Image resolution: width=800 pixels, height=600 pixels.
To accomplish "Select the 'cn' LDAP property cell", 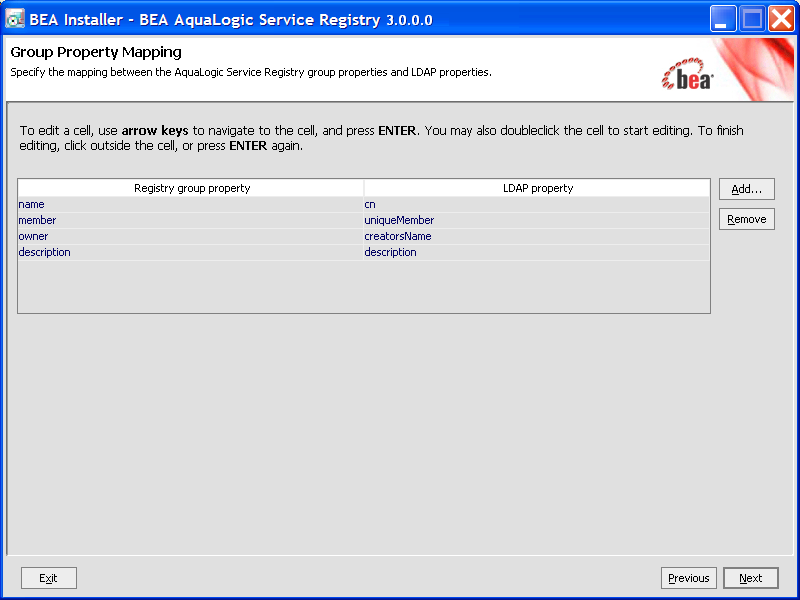I will tap(537, 205).
